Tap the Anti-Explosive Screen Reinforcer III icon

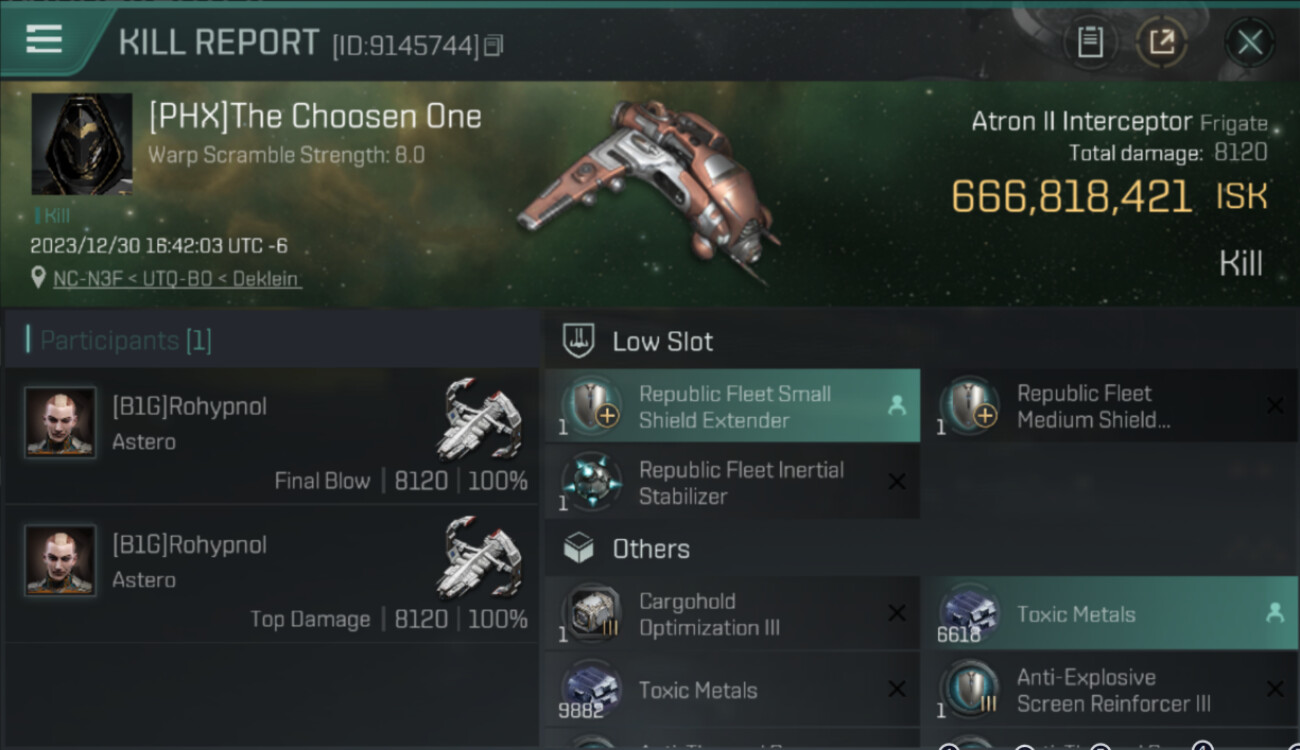(x=969, y=690)
